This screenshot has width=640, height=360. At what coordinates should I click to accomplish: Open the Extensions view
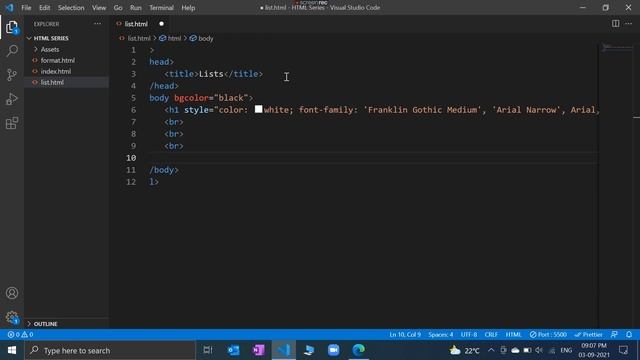pyautogui.click(x=12, y=123)
